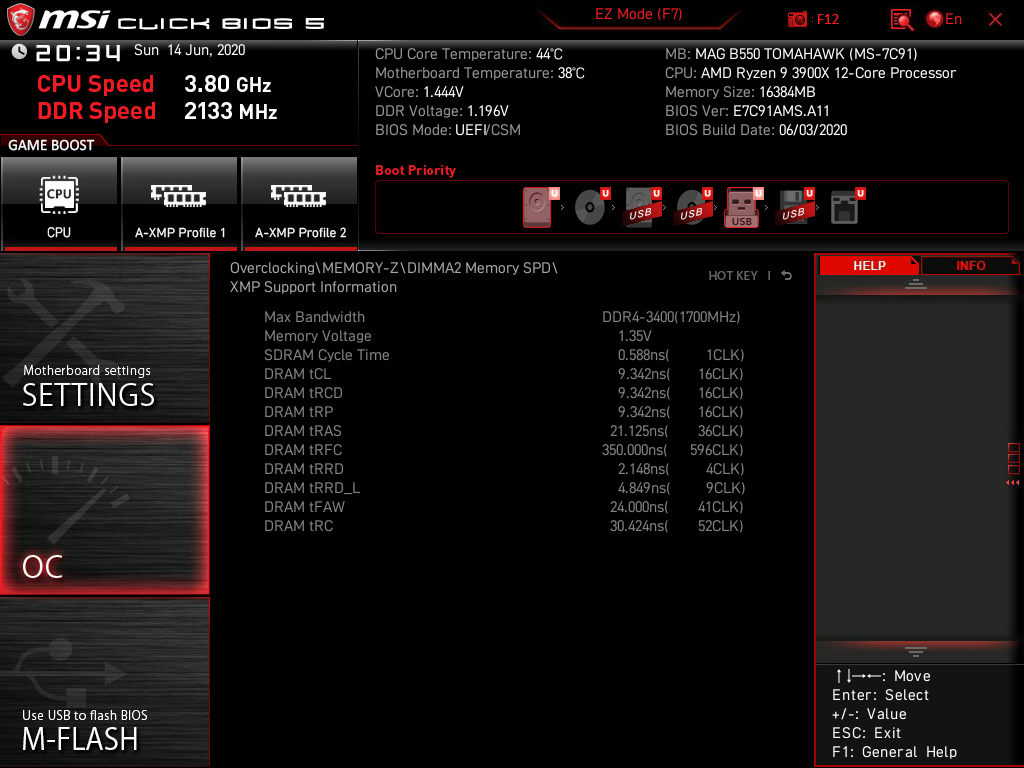Enable the CPU Game Boost button

pyautogui.click(x=59, y=203)
